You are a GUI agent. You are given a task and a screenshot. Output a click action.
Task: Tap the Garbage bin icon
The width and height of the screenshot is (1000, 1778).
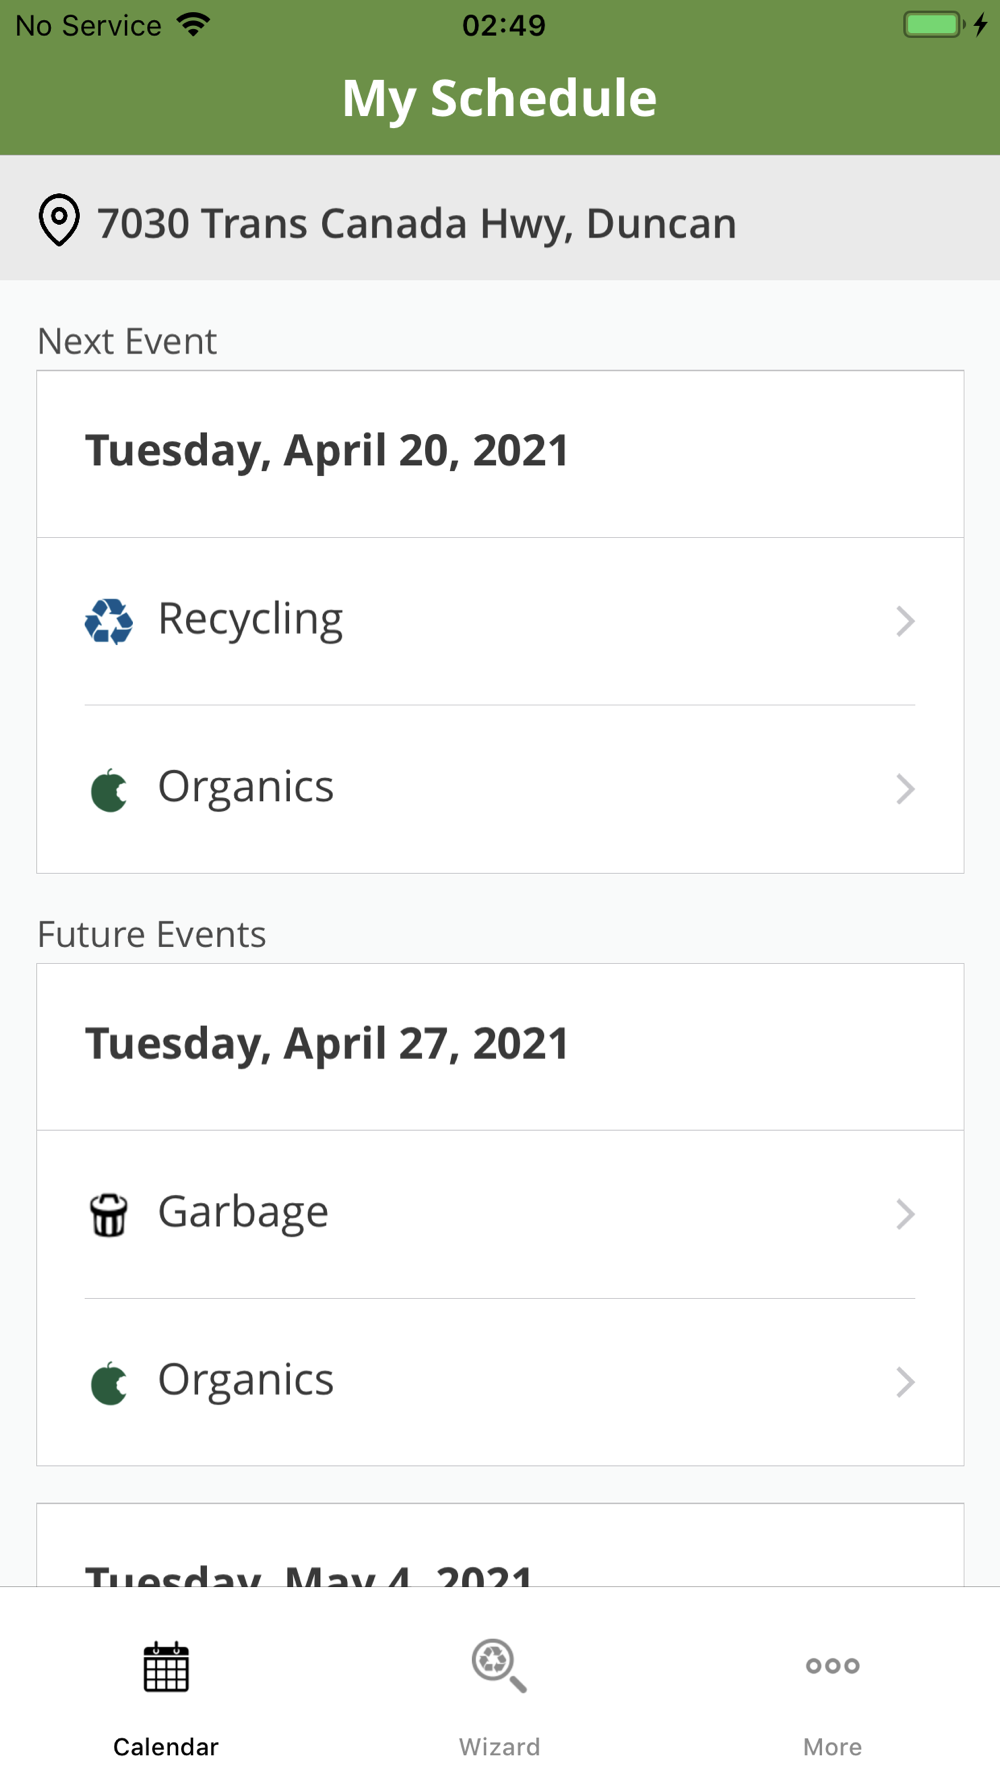pyautogui.click(x=109, y=1214)
